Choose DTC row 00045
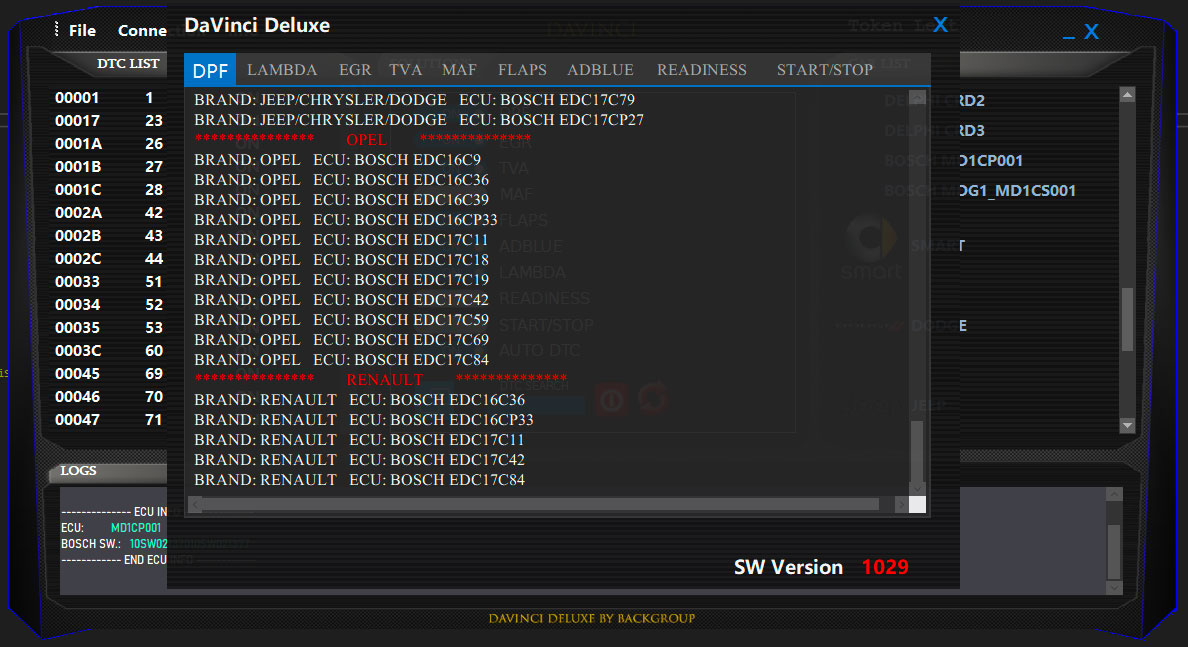1188x647 pixels. 109,374
